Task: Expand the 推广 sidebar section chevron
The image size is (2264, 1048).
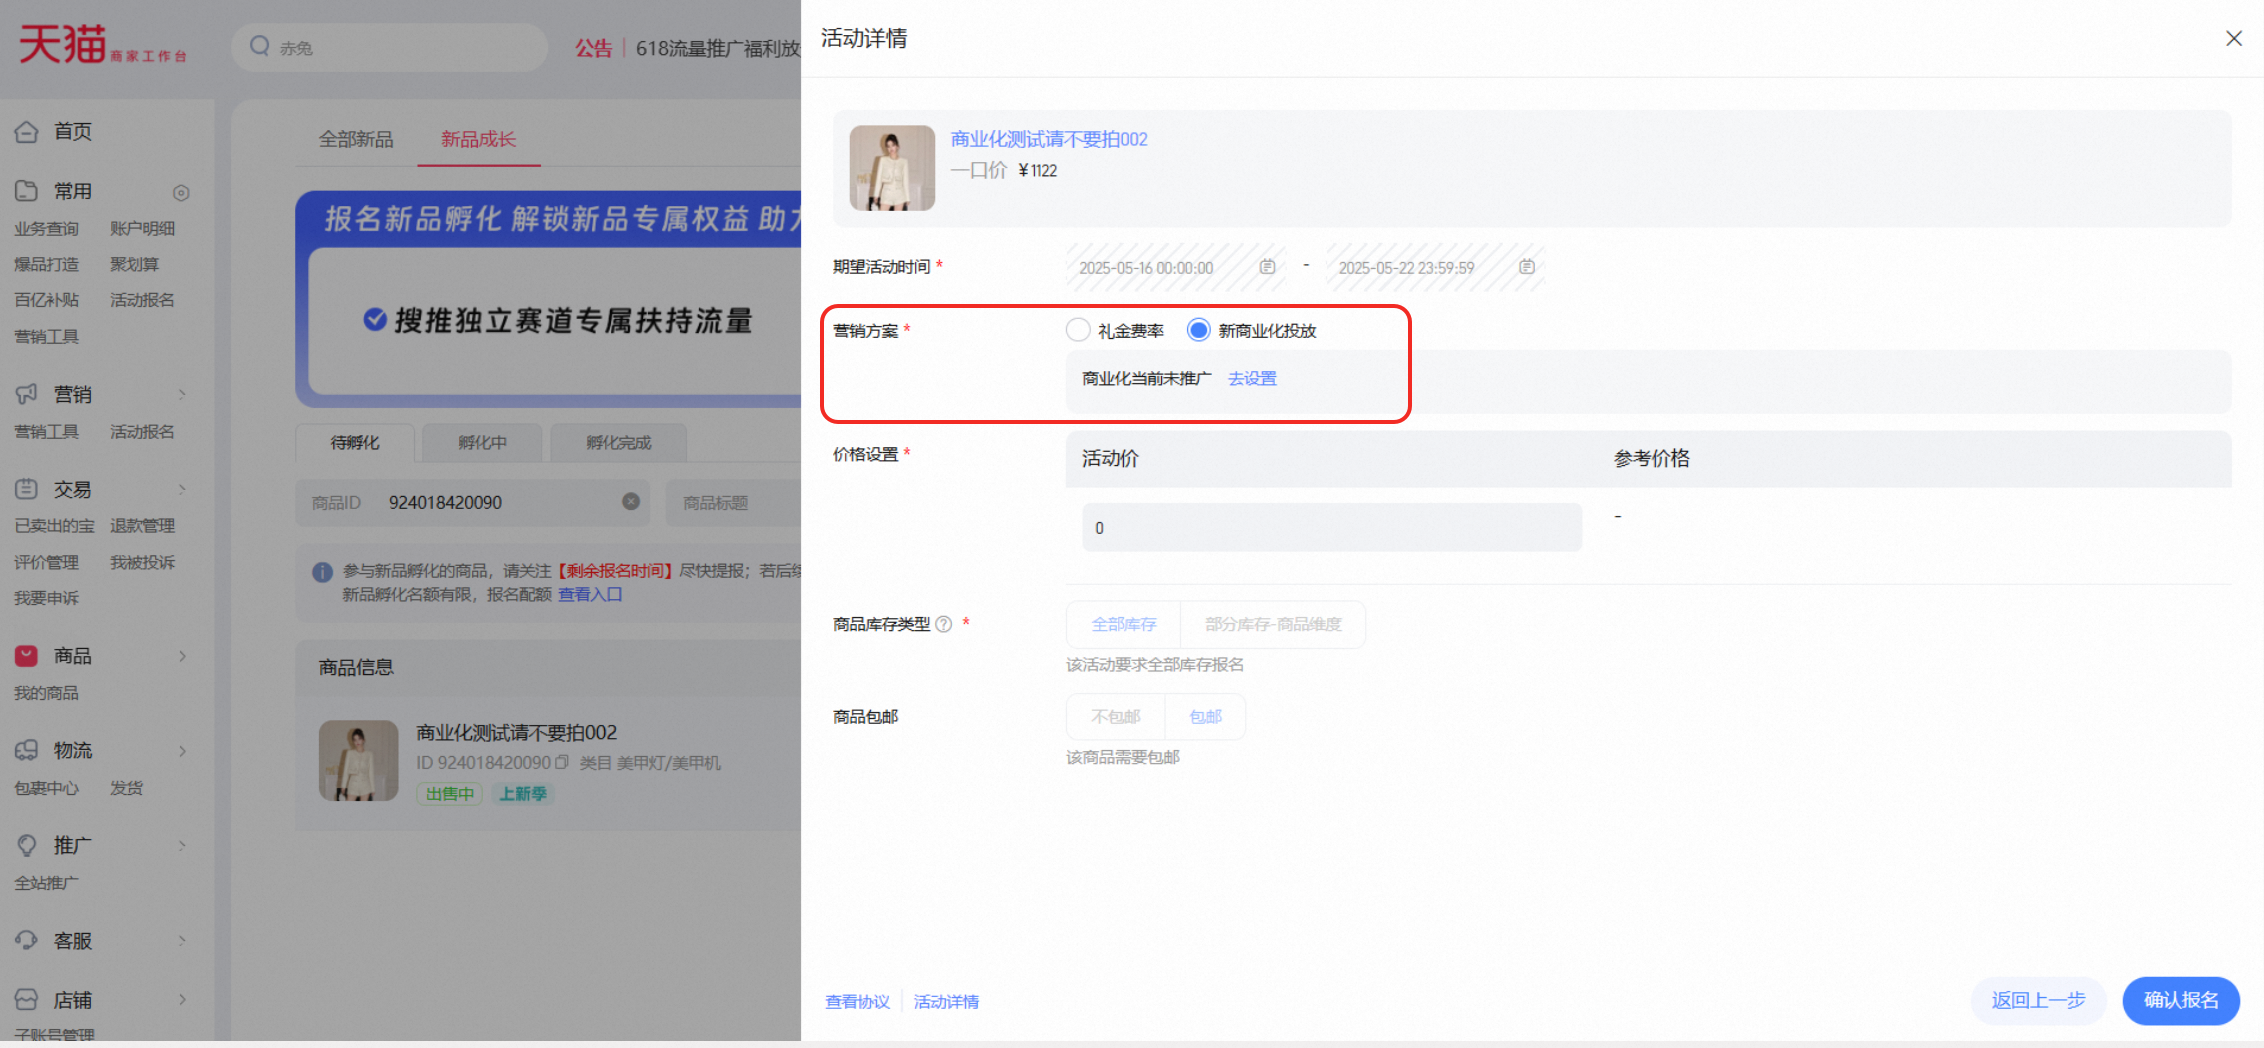Action: coord(182,845)
